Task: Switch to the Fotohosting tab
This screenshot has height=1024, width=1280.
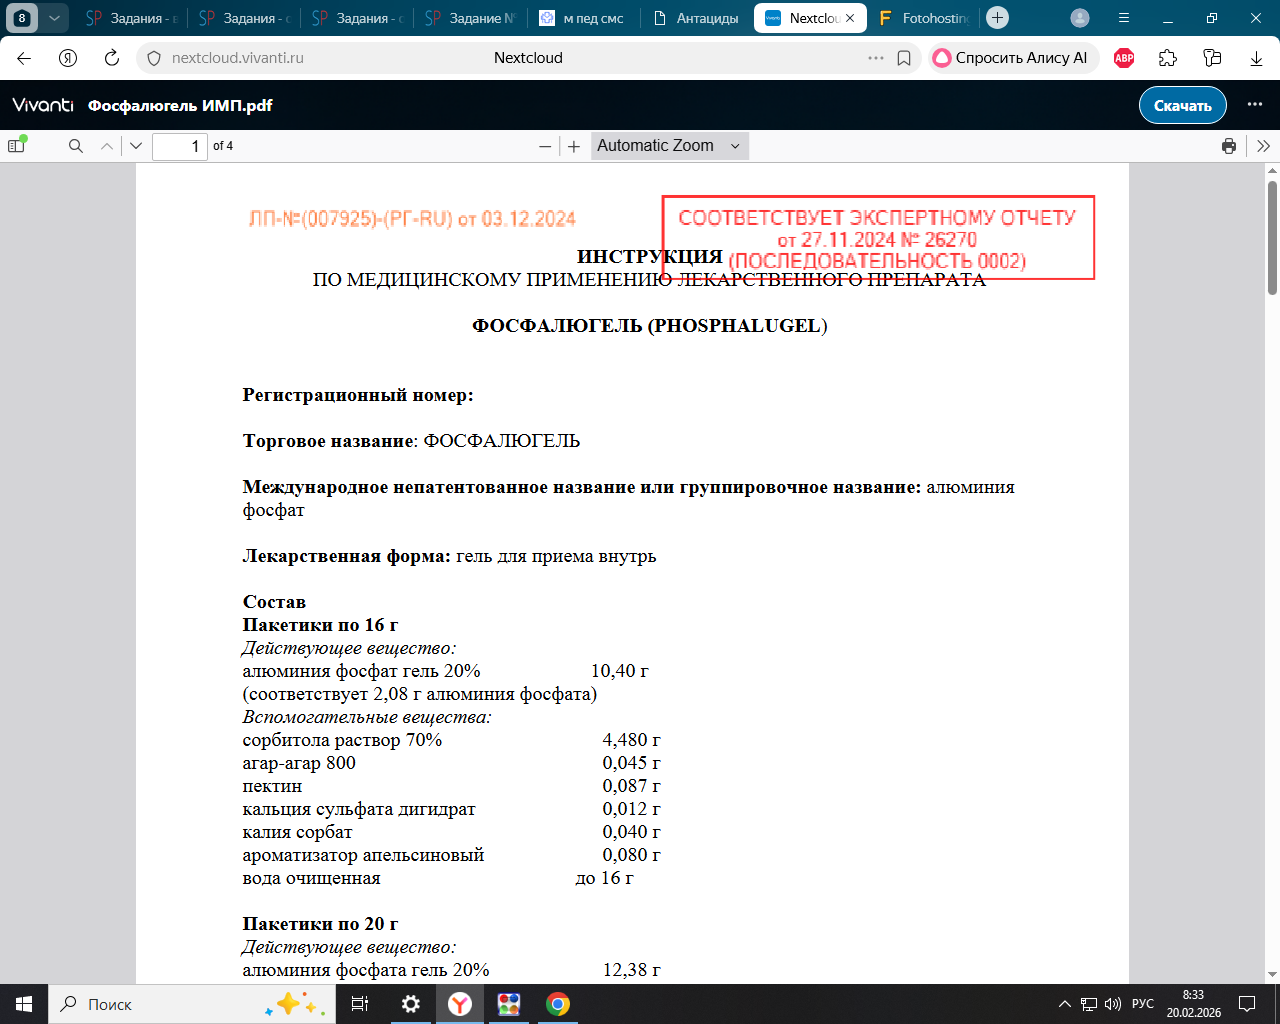Action: point(923,18)
